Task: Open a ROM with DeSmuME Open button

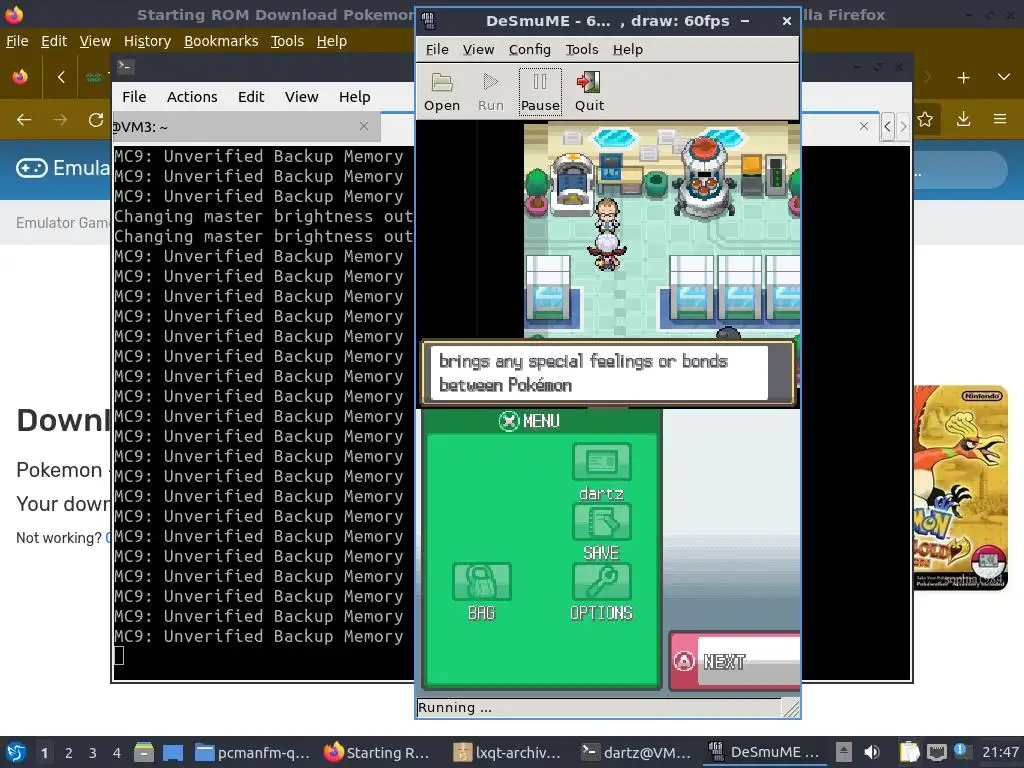Action: [441, 92]
